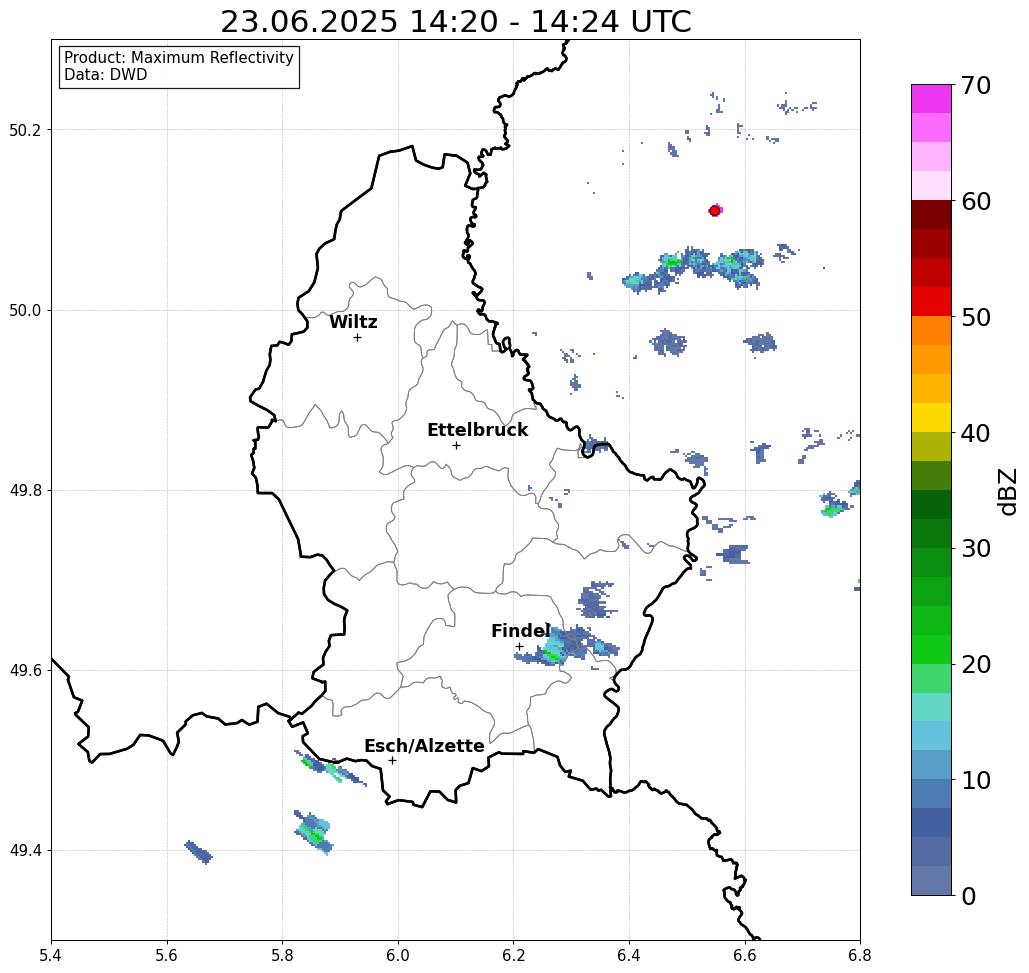Click colorbar tick label 50
Image resolution: width=1029 pixels, height=973 pixels.
pyautogui.click(x=976, y=317)
